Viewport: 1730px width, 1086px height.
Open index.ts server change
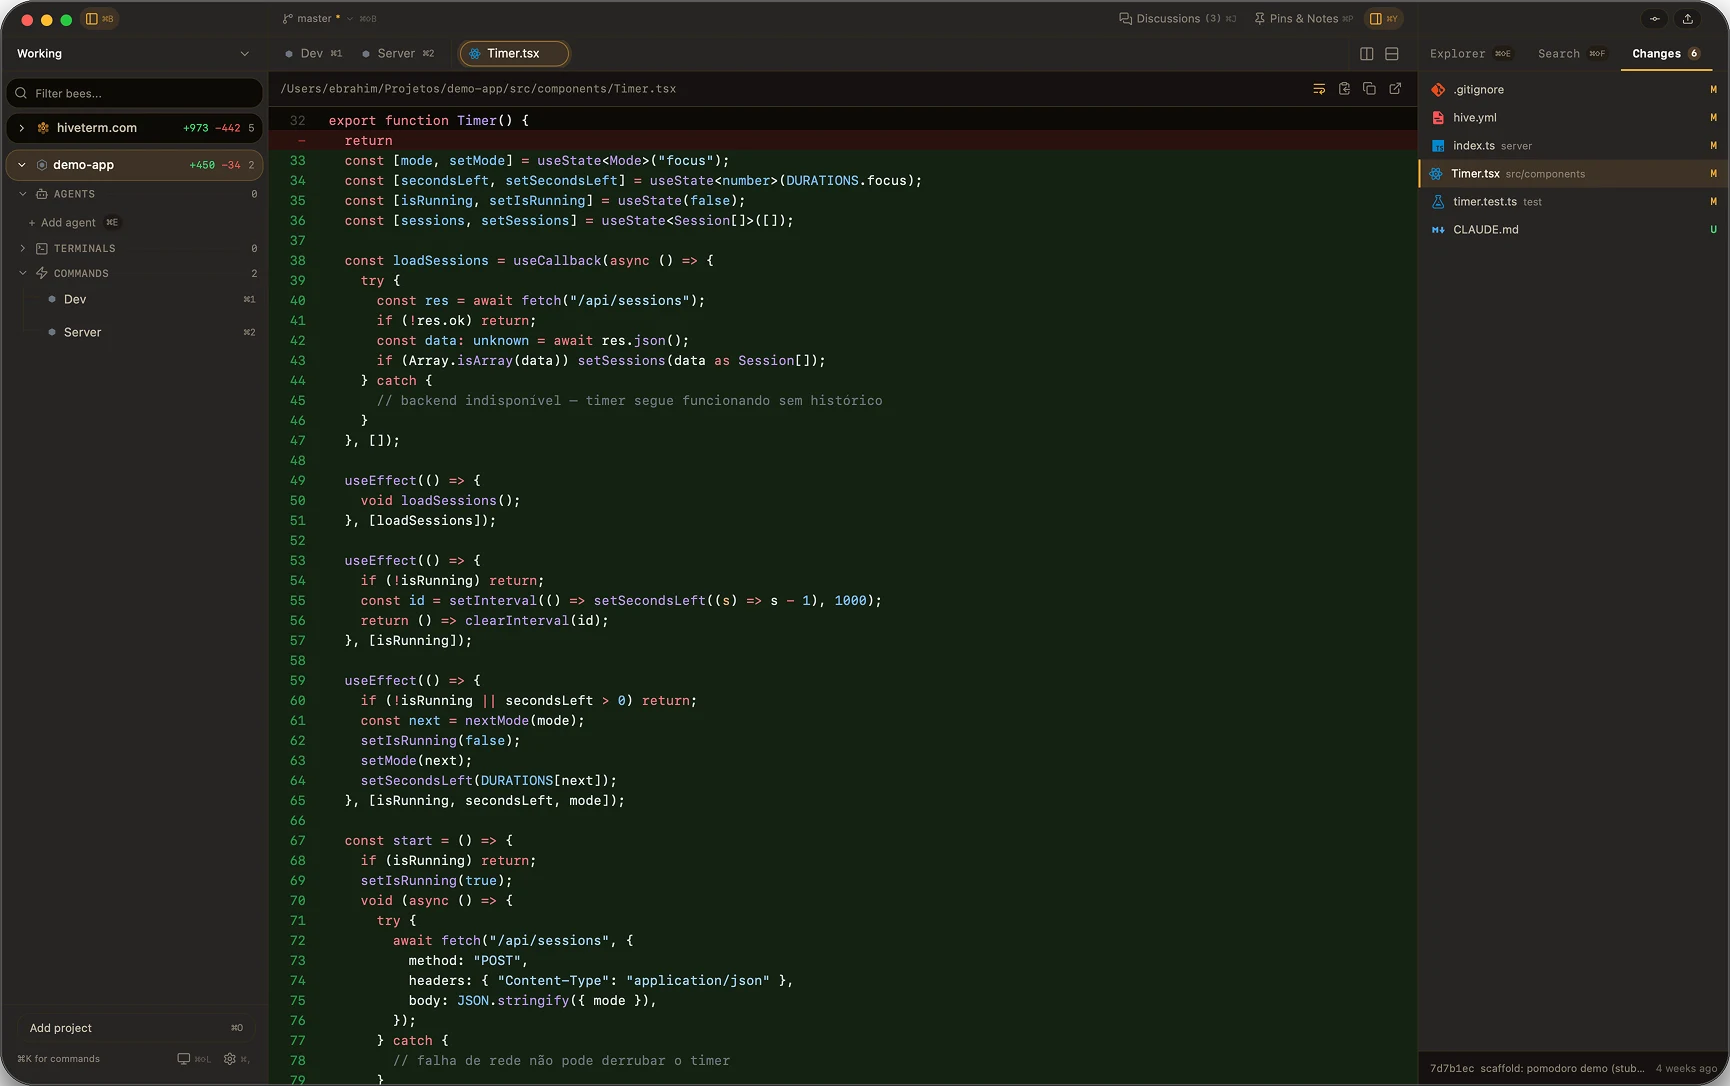click(1573, 146)
